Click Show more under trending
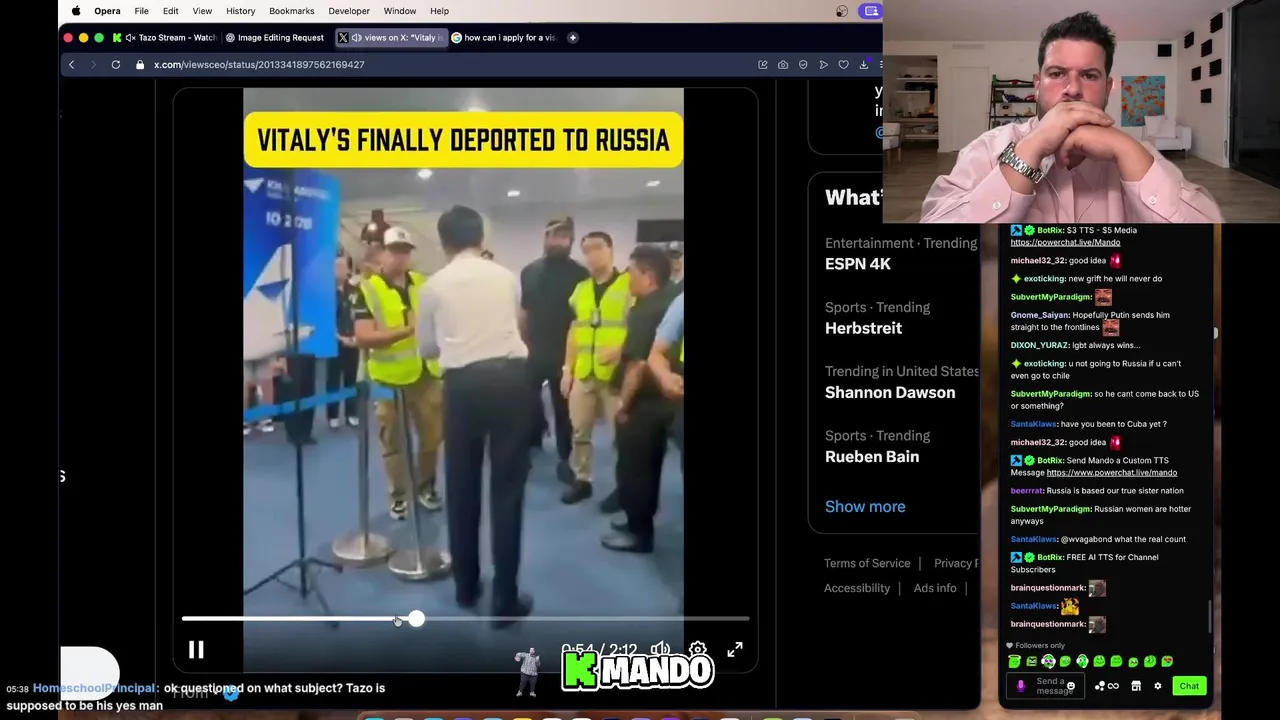Screen dimensions: 1280x720 click(865, 506)
